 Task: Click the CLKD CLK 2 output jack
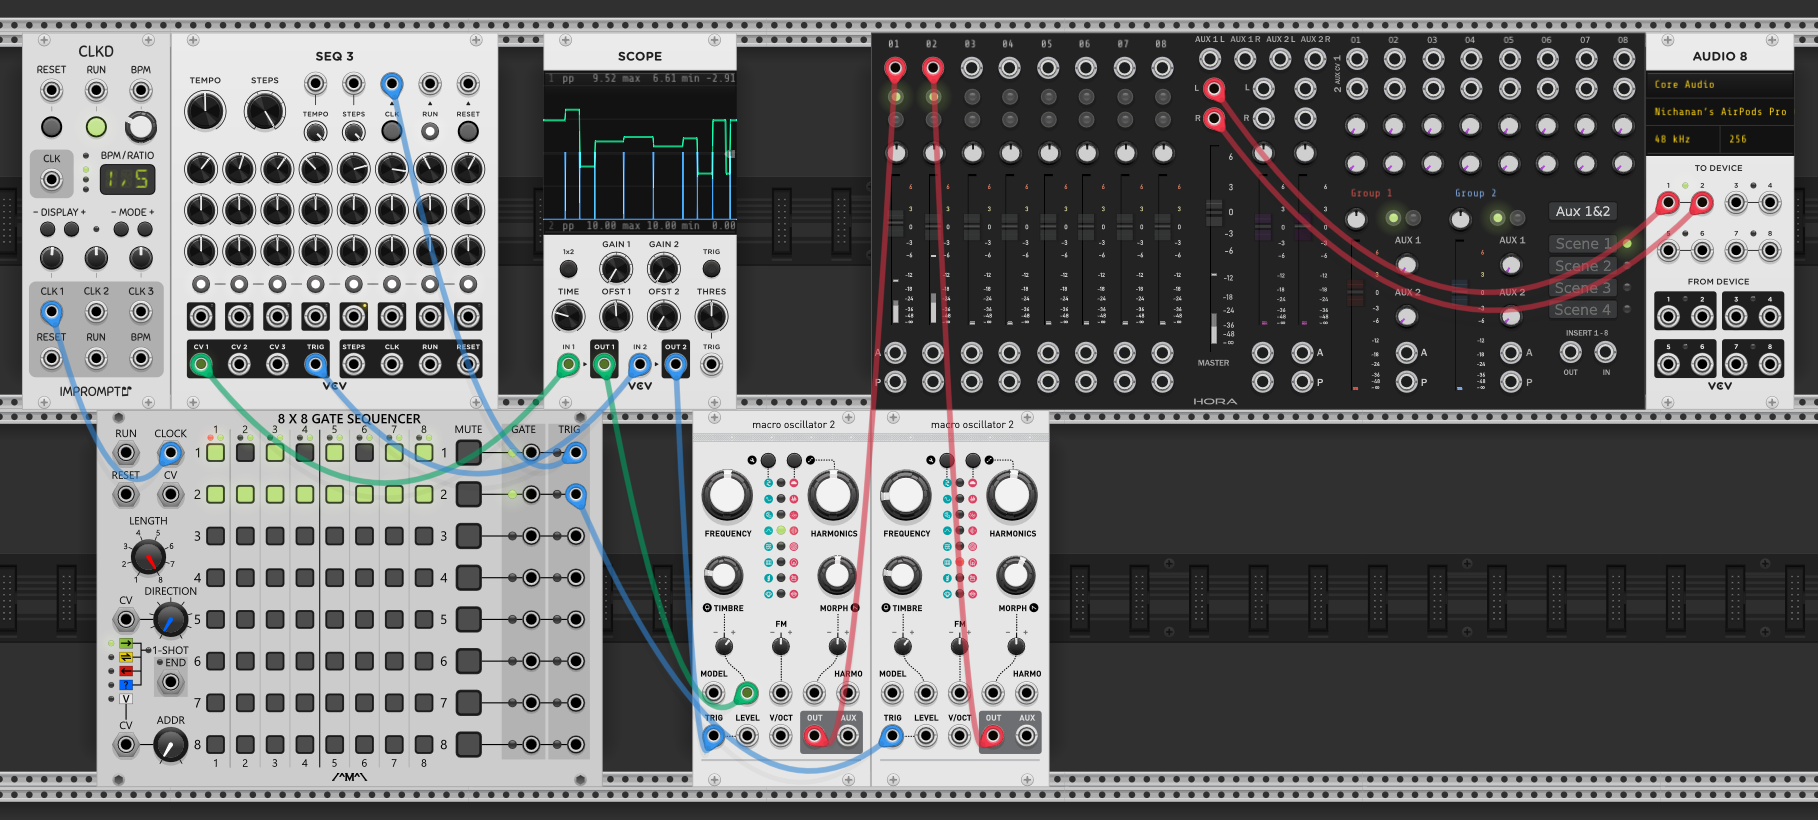click(96, 312)
